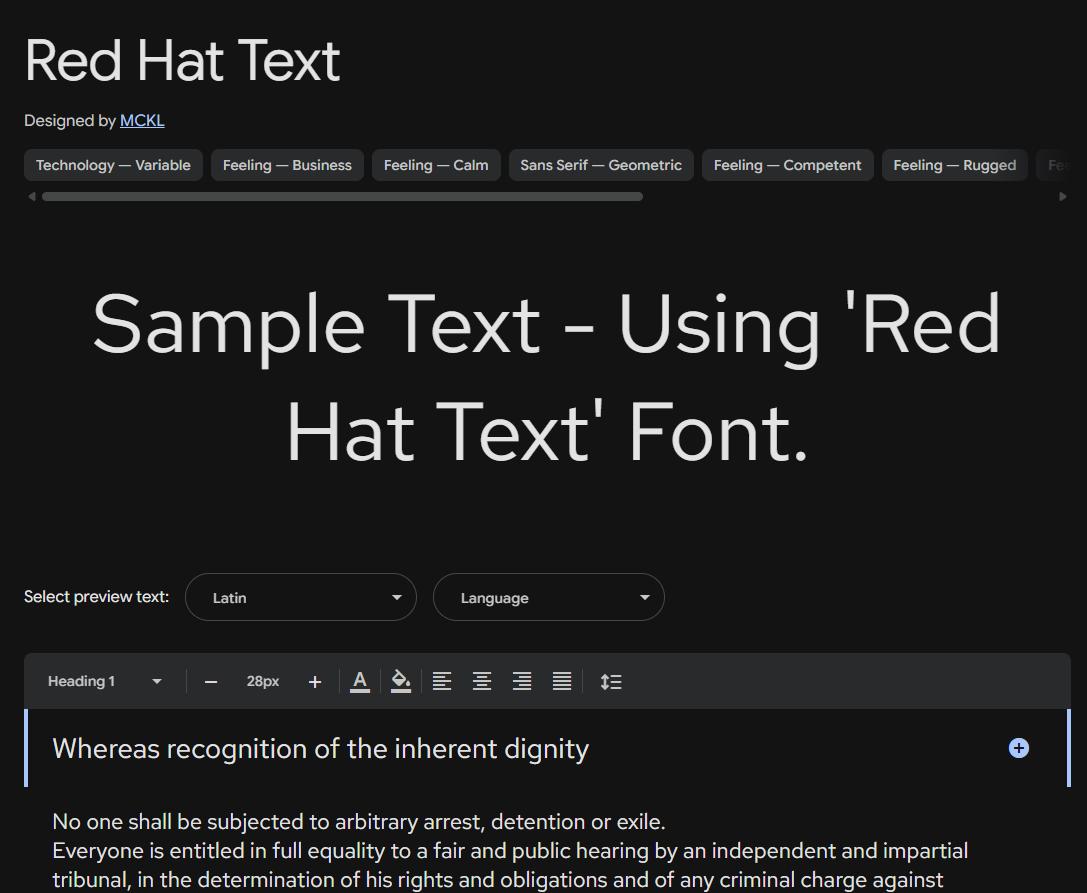Click the horizontal tag scrollbar thumb
Screen dimensions: 1087x893
[342, 197]
